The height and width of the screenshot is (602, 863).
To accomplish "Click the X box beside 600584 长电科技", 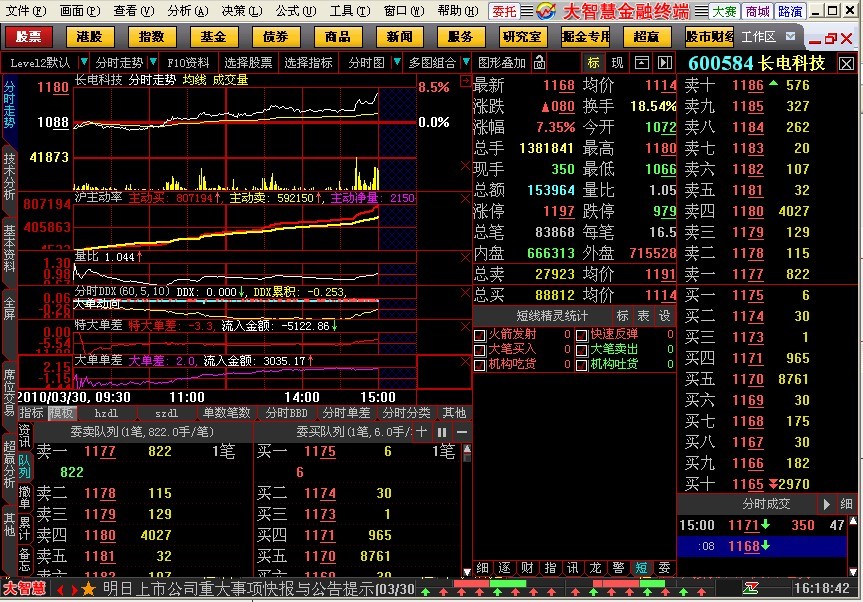I will click(846, 64).
